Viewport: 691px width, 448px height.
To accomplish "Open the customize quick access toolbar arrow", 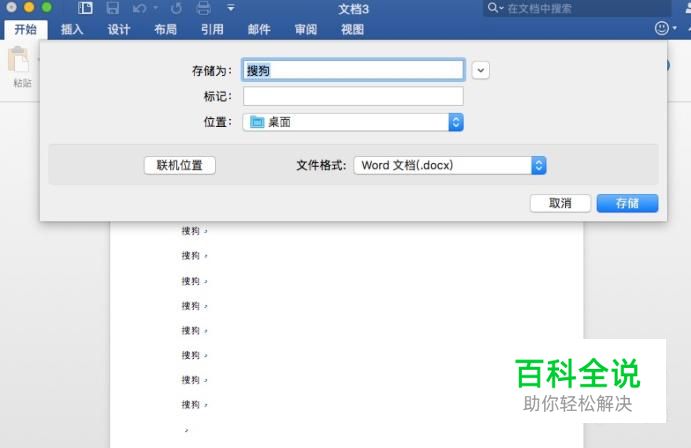I will coord(231,8).
